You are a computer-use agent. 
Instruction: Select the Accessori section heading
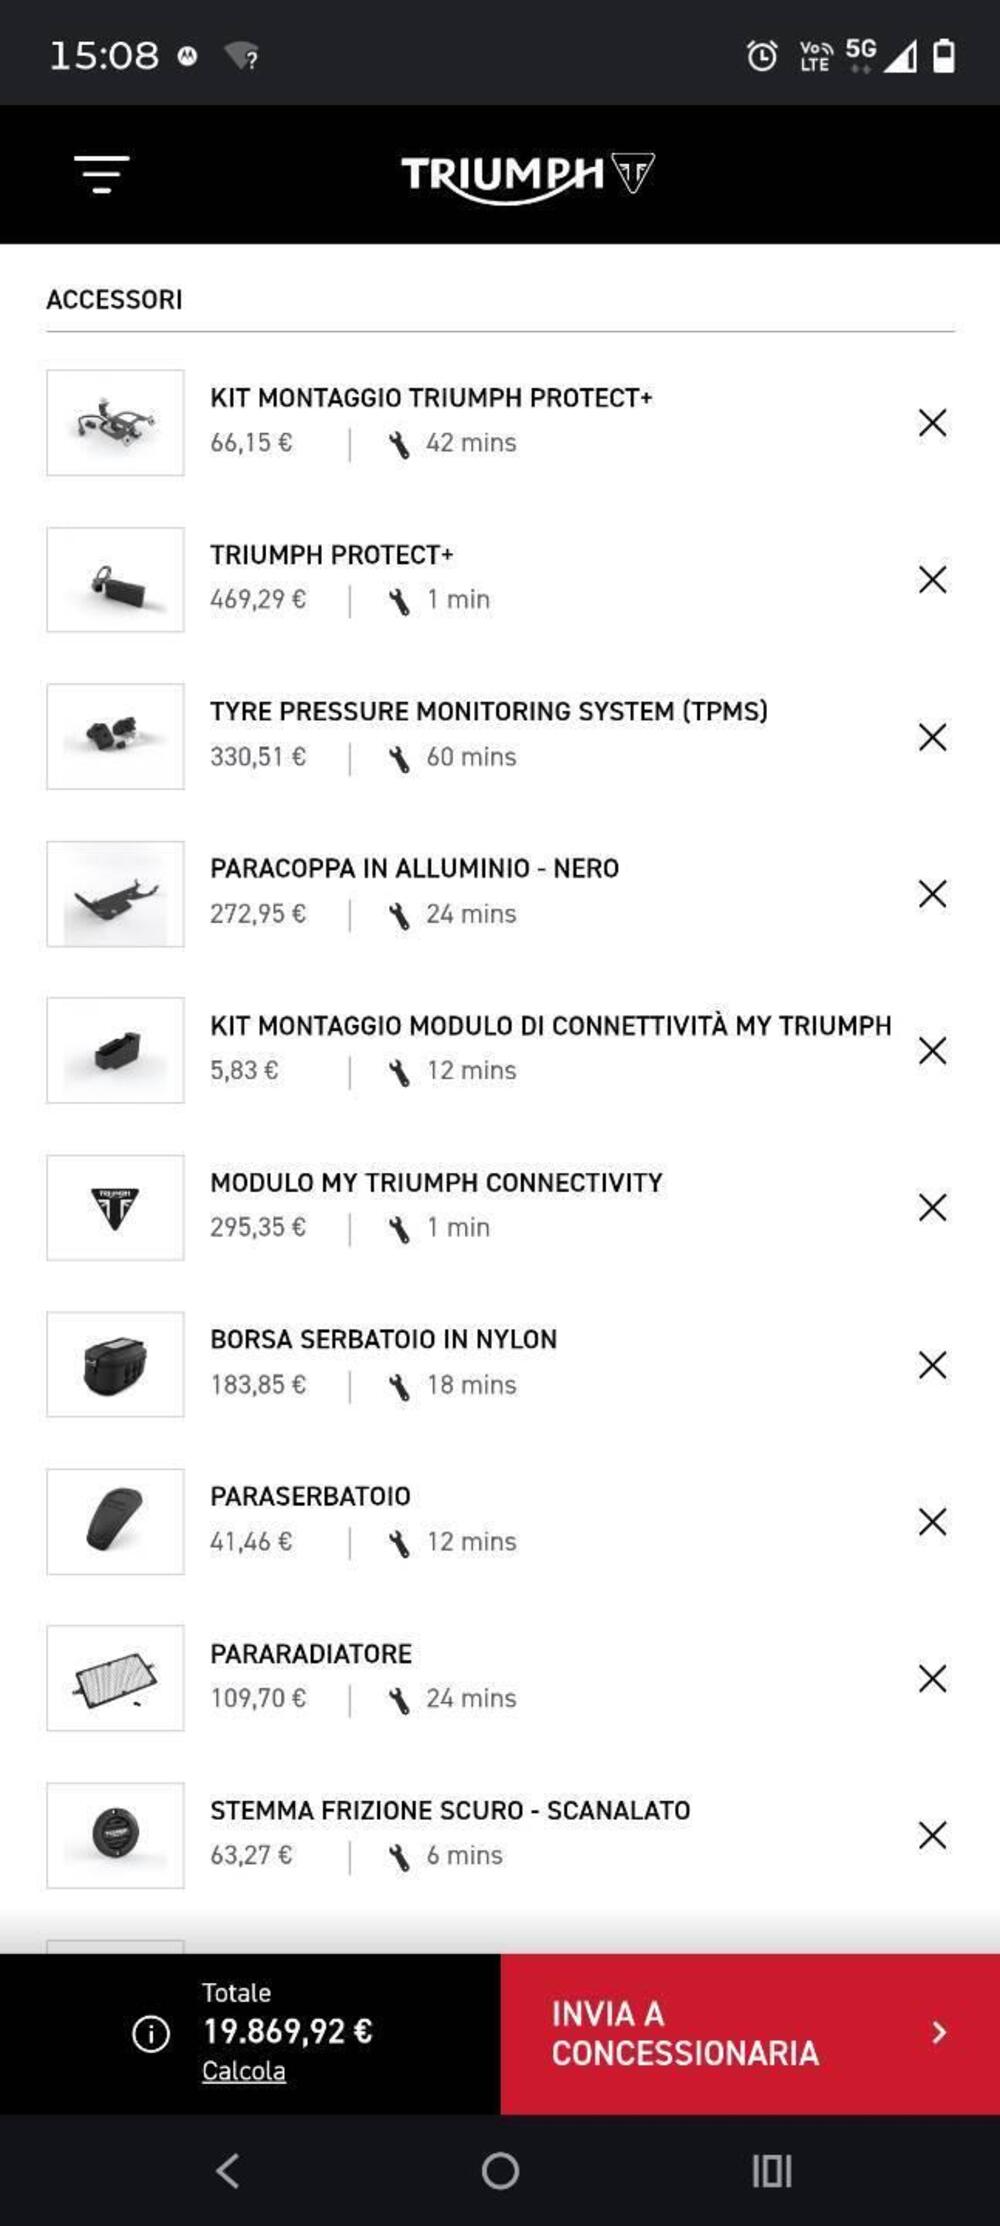pyautogui.click(x=114, y=300)
